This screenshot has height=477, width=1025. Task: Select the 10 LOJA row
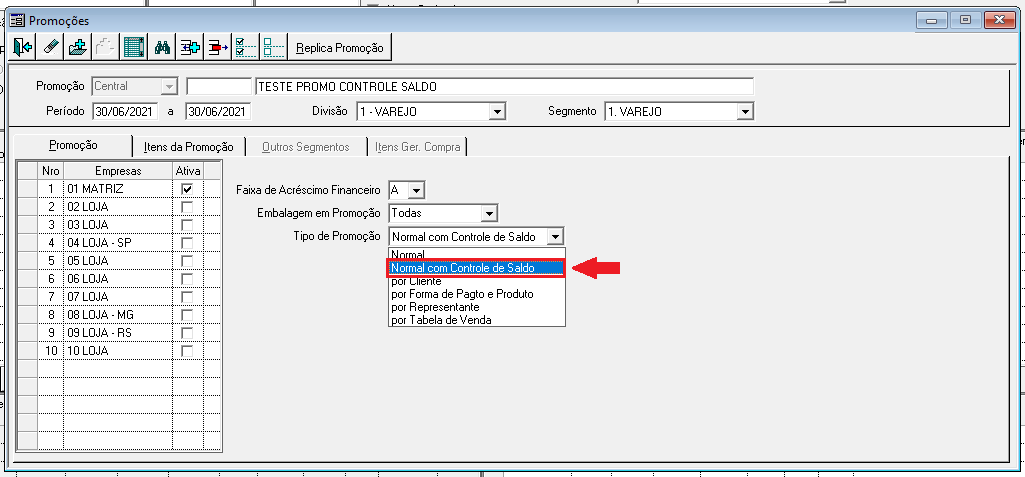pos(118,351)
